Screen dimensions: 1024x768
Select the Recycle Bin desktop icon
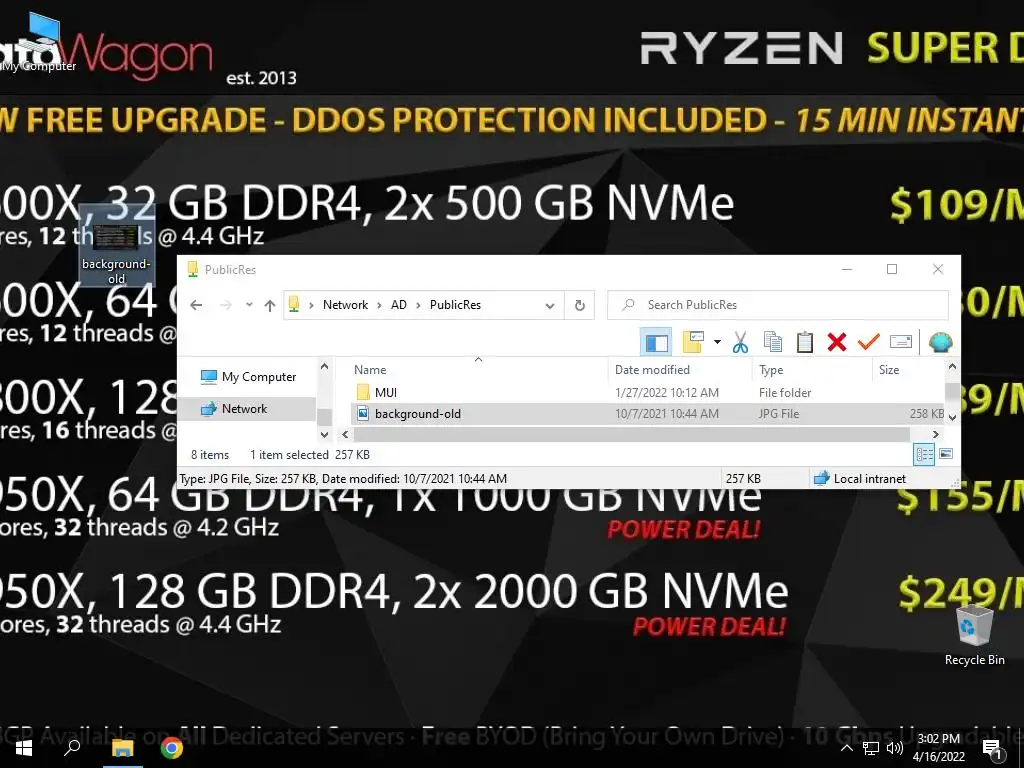pyautogui.click(x=974, y=635)
